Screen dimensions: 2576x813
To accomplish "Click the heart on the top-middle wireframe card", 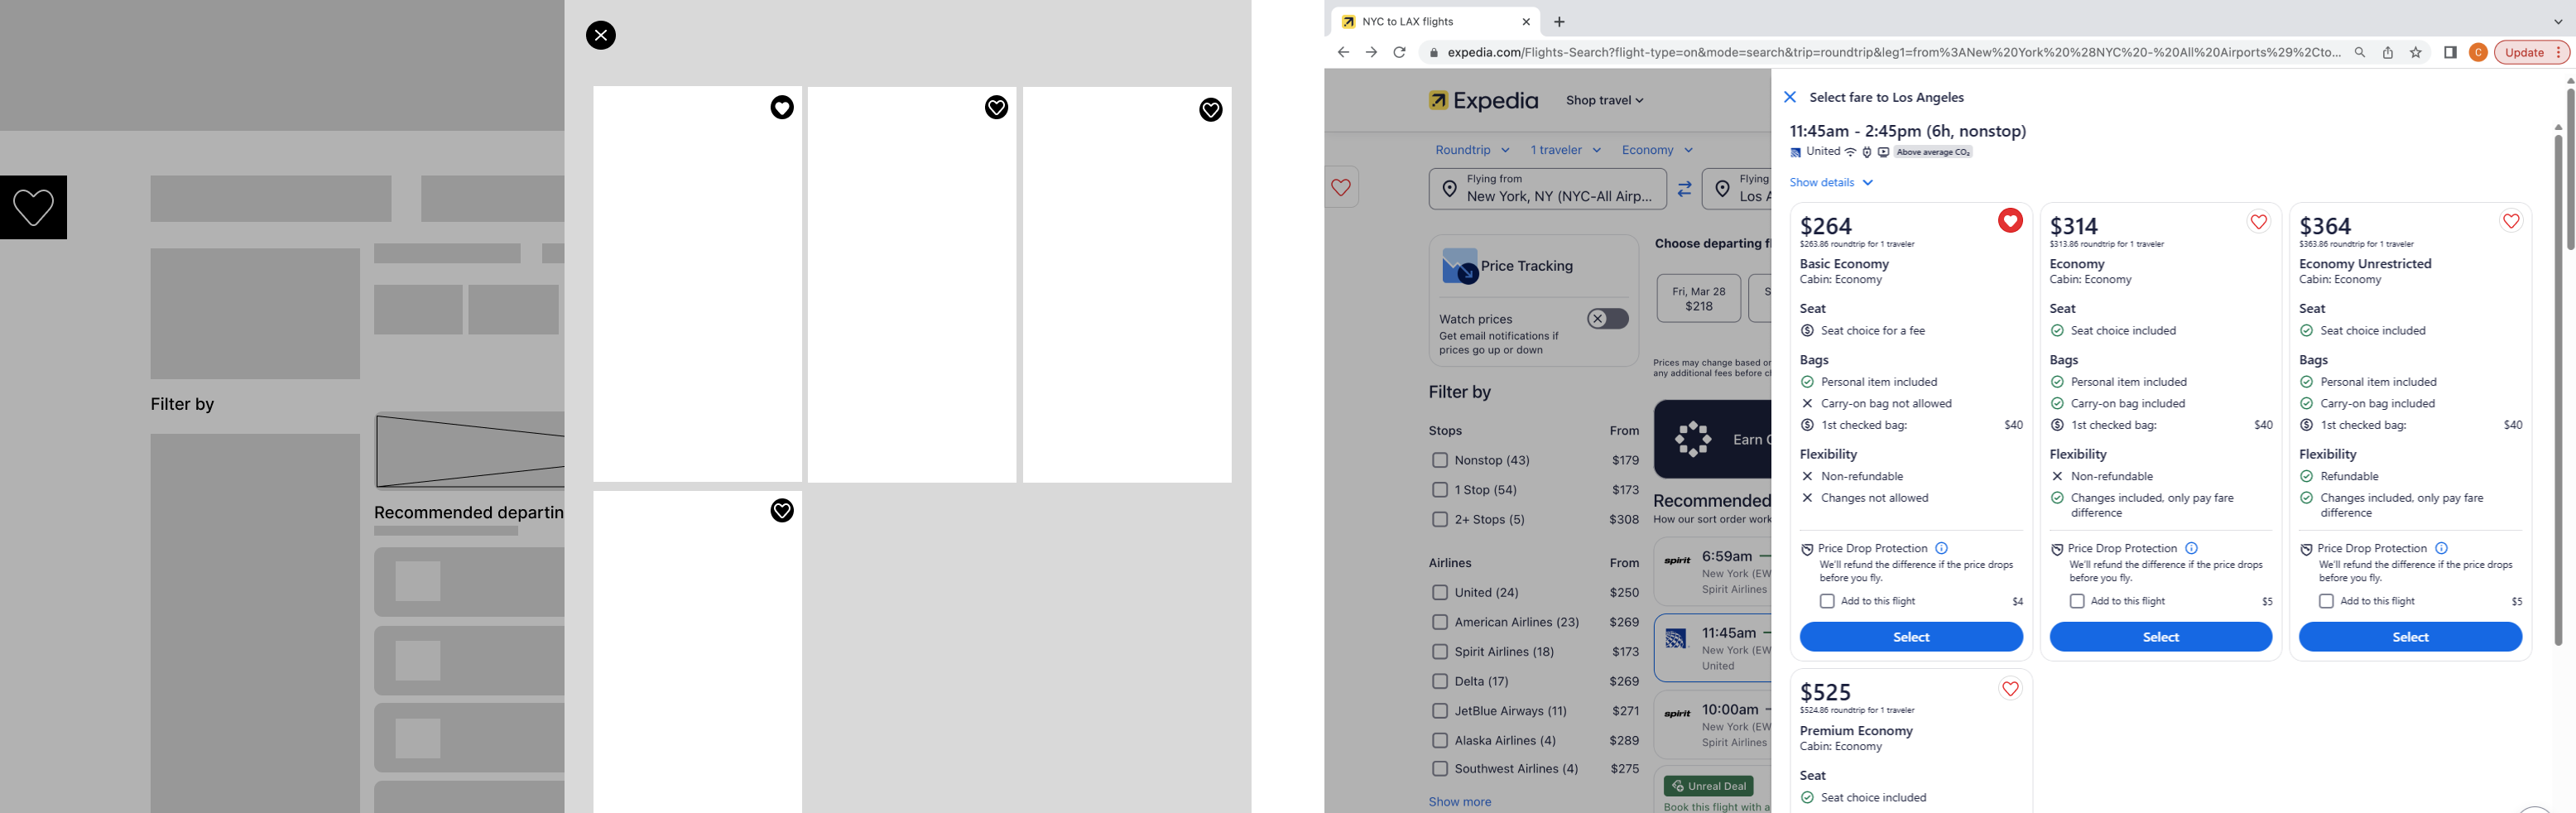I will click(996, 107).
